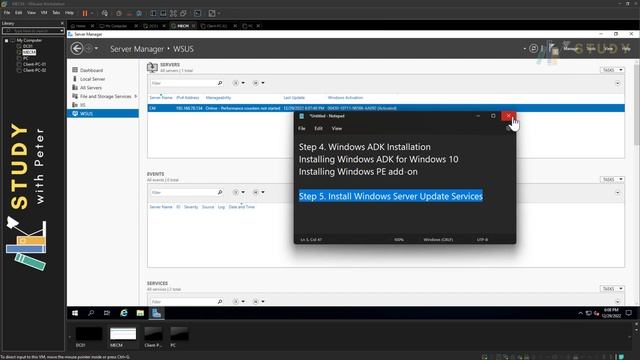Click the search icon in Events filter
The height and width of the screenshot is (360, 640).
[220, 192]
